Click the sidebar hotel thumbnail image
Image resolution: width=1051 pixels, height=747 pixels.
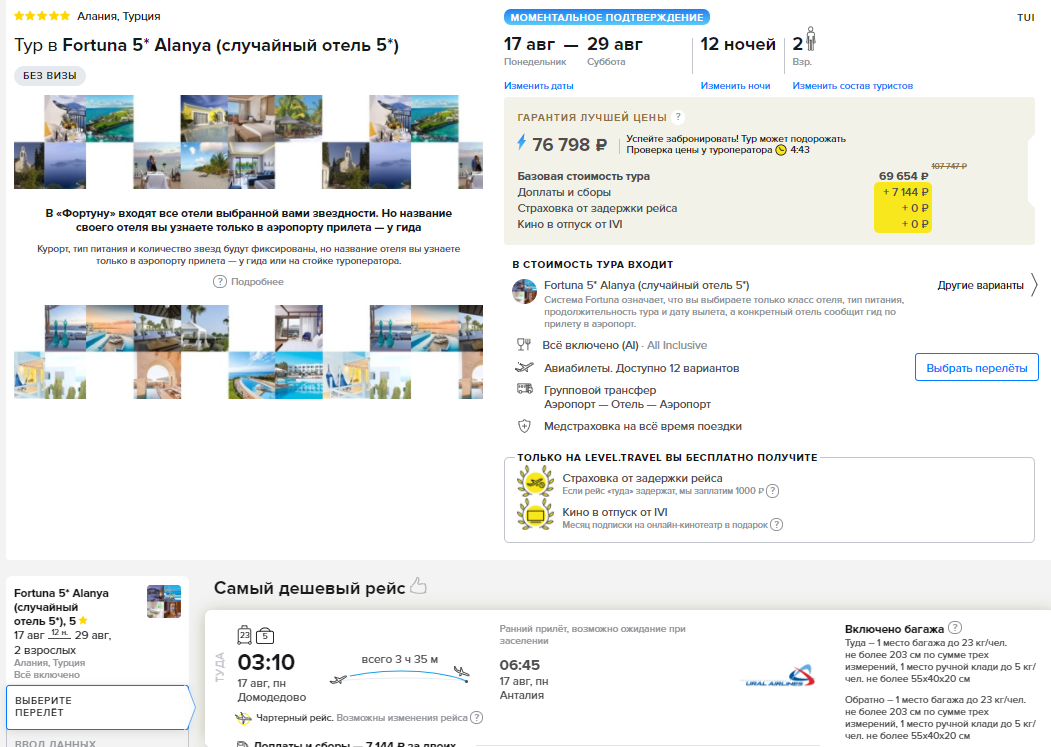[164, 601]
